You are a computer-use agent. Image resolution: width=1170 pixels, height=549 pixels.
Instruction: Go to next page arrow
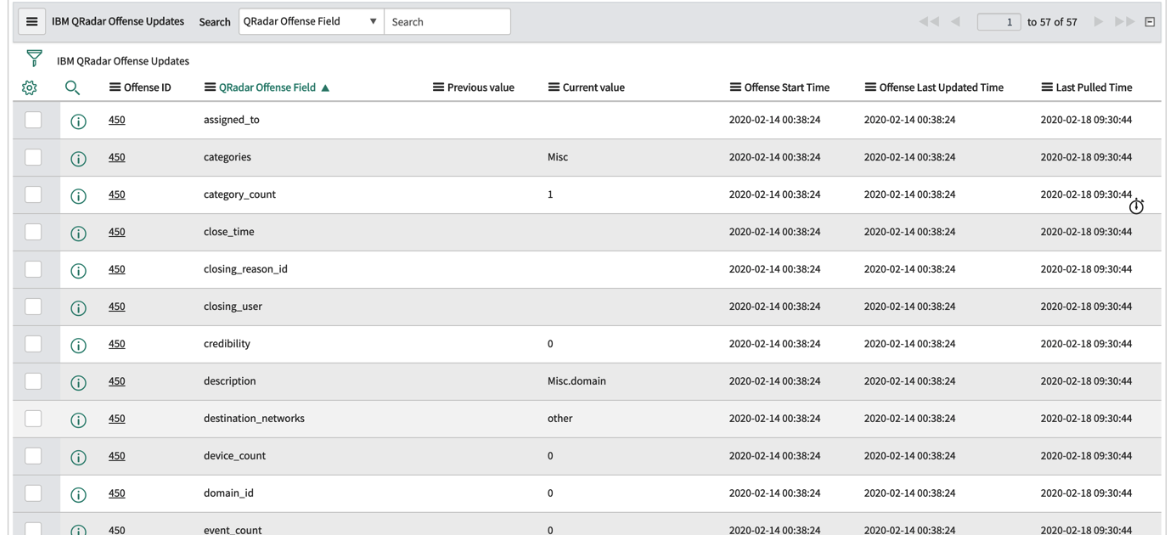click(1098, 22)
